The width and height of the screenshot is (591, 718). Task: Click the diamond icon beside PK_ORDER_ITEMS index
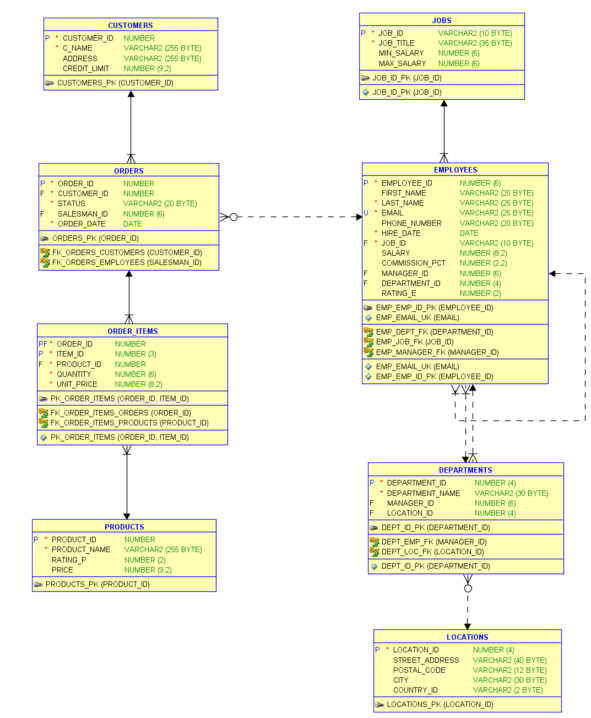(x=43, y=437)
